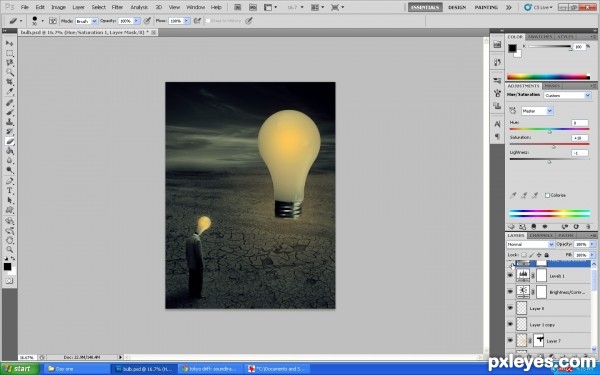Switch to the Design workspace

[457, 7]
